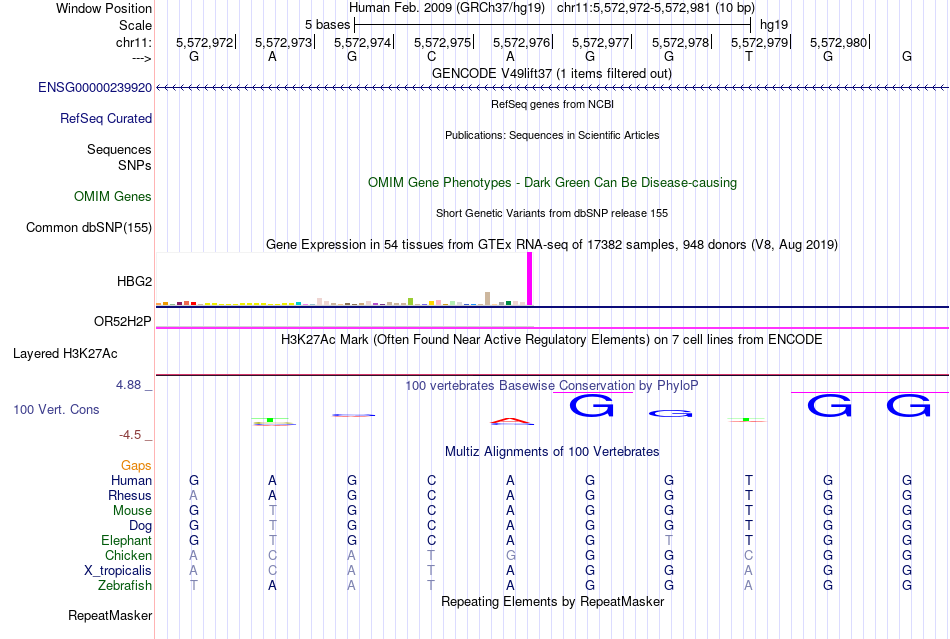This screenshot has height=639, width=950.
Task: Click the Scale label
Action: [136, 26]
